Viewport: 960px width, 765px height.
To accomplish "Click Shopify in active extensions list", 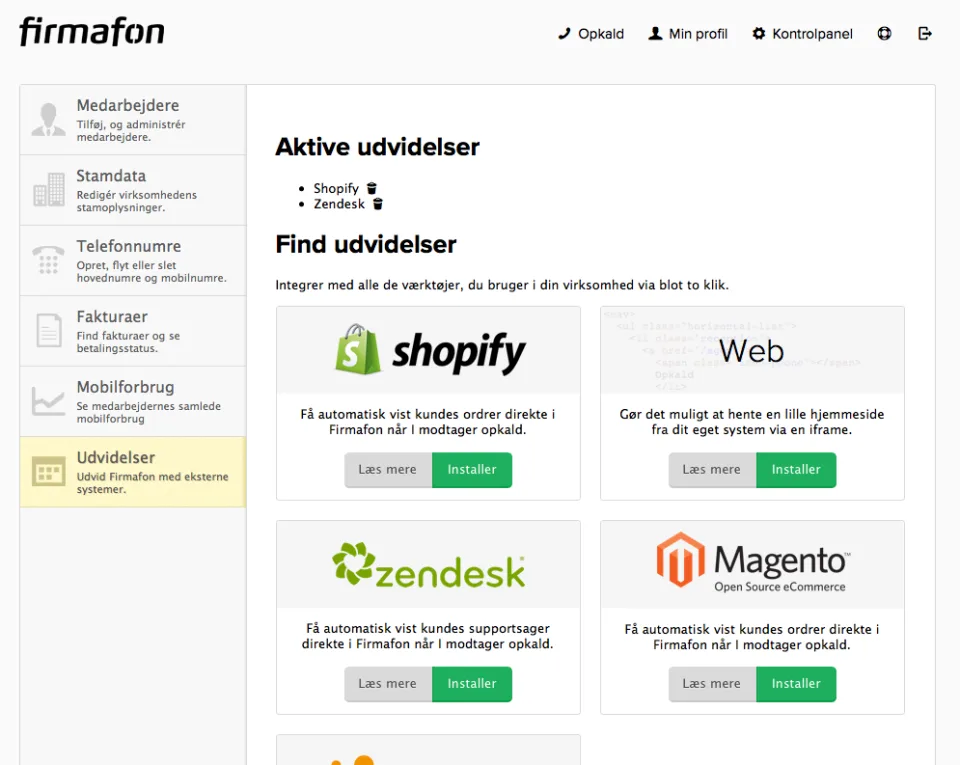I will click(336, 188).
